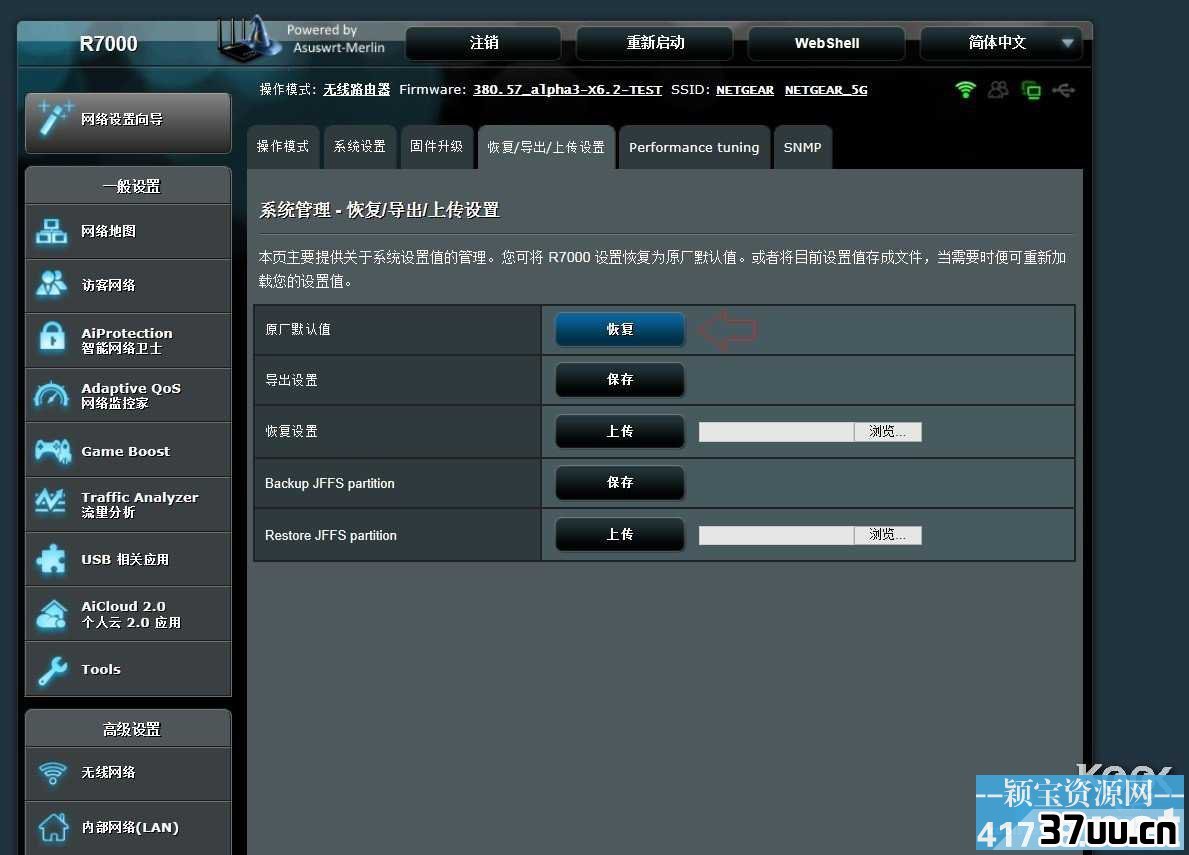
Task: Click the NETGEAR SSID link
Action: pos(745,89)
